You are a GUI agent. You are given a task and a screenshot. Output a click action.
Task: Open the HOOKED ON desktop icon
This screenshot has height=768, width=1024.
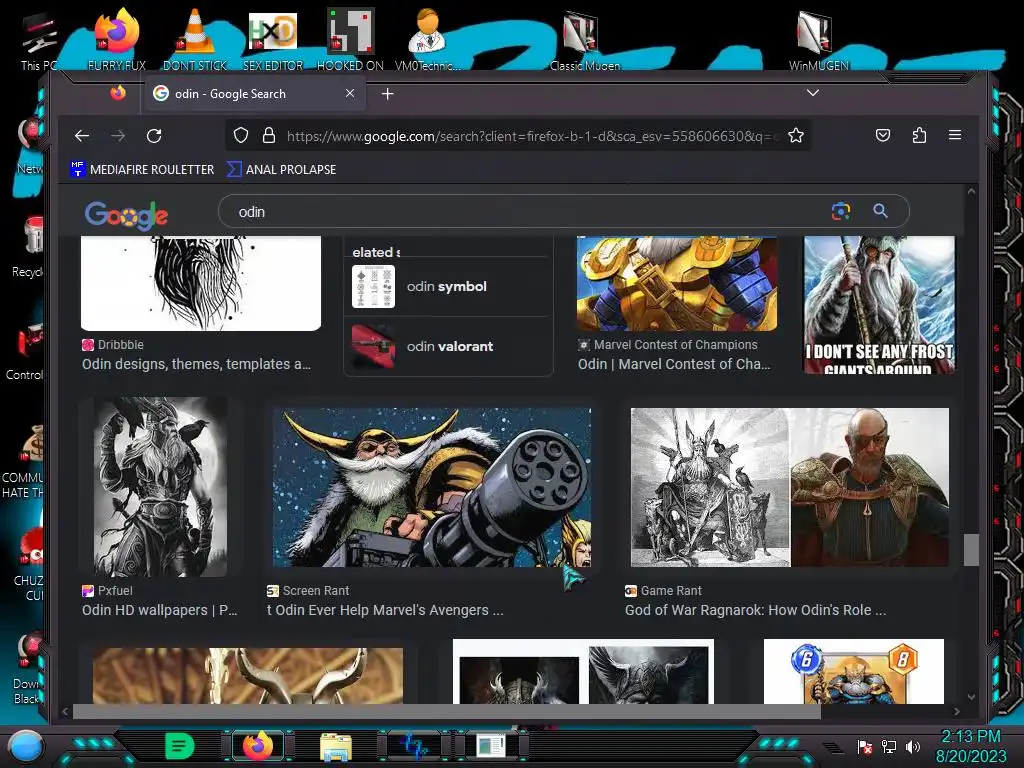(x=350, y=39)
